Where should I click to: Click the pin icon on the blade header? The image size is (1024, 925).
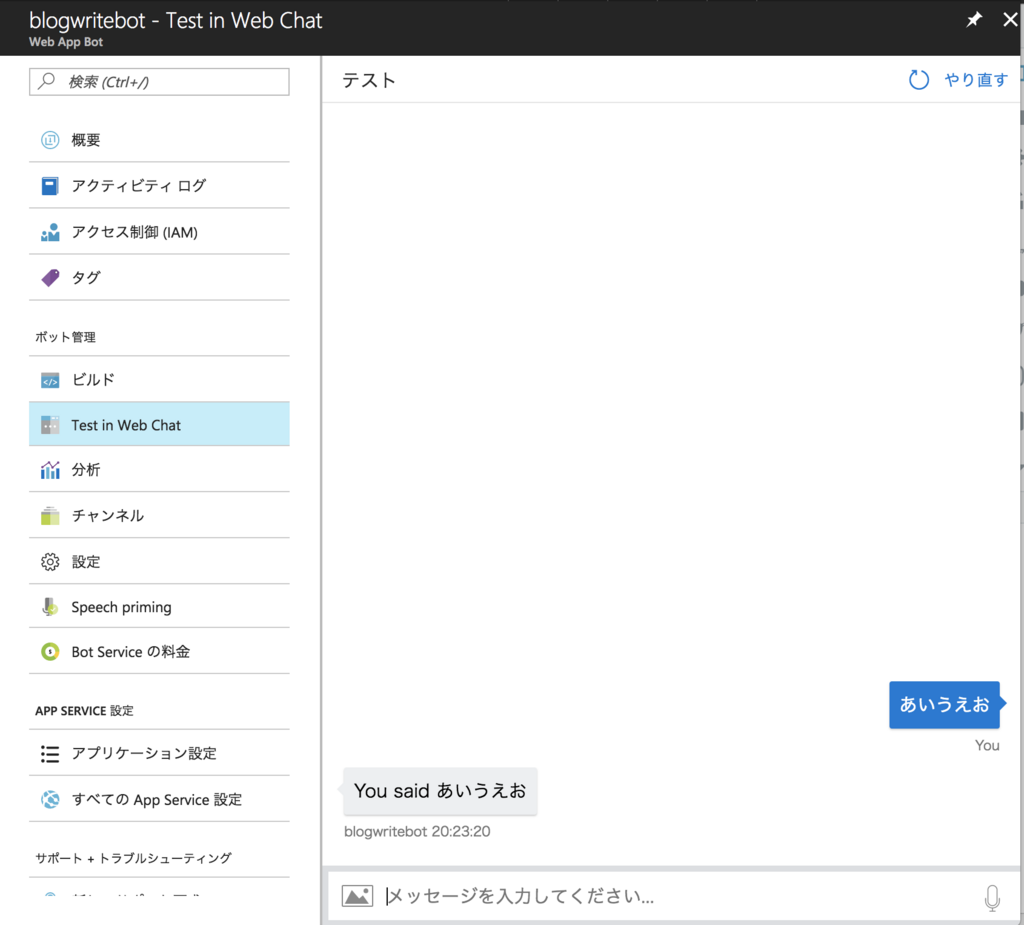click(x=973, y=19)
